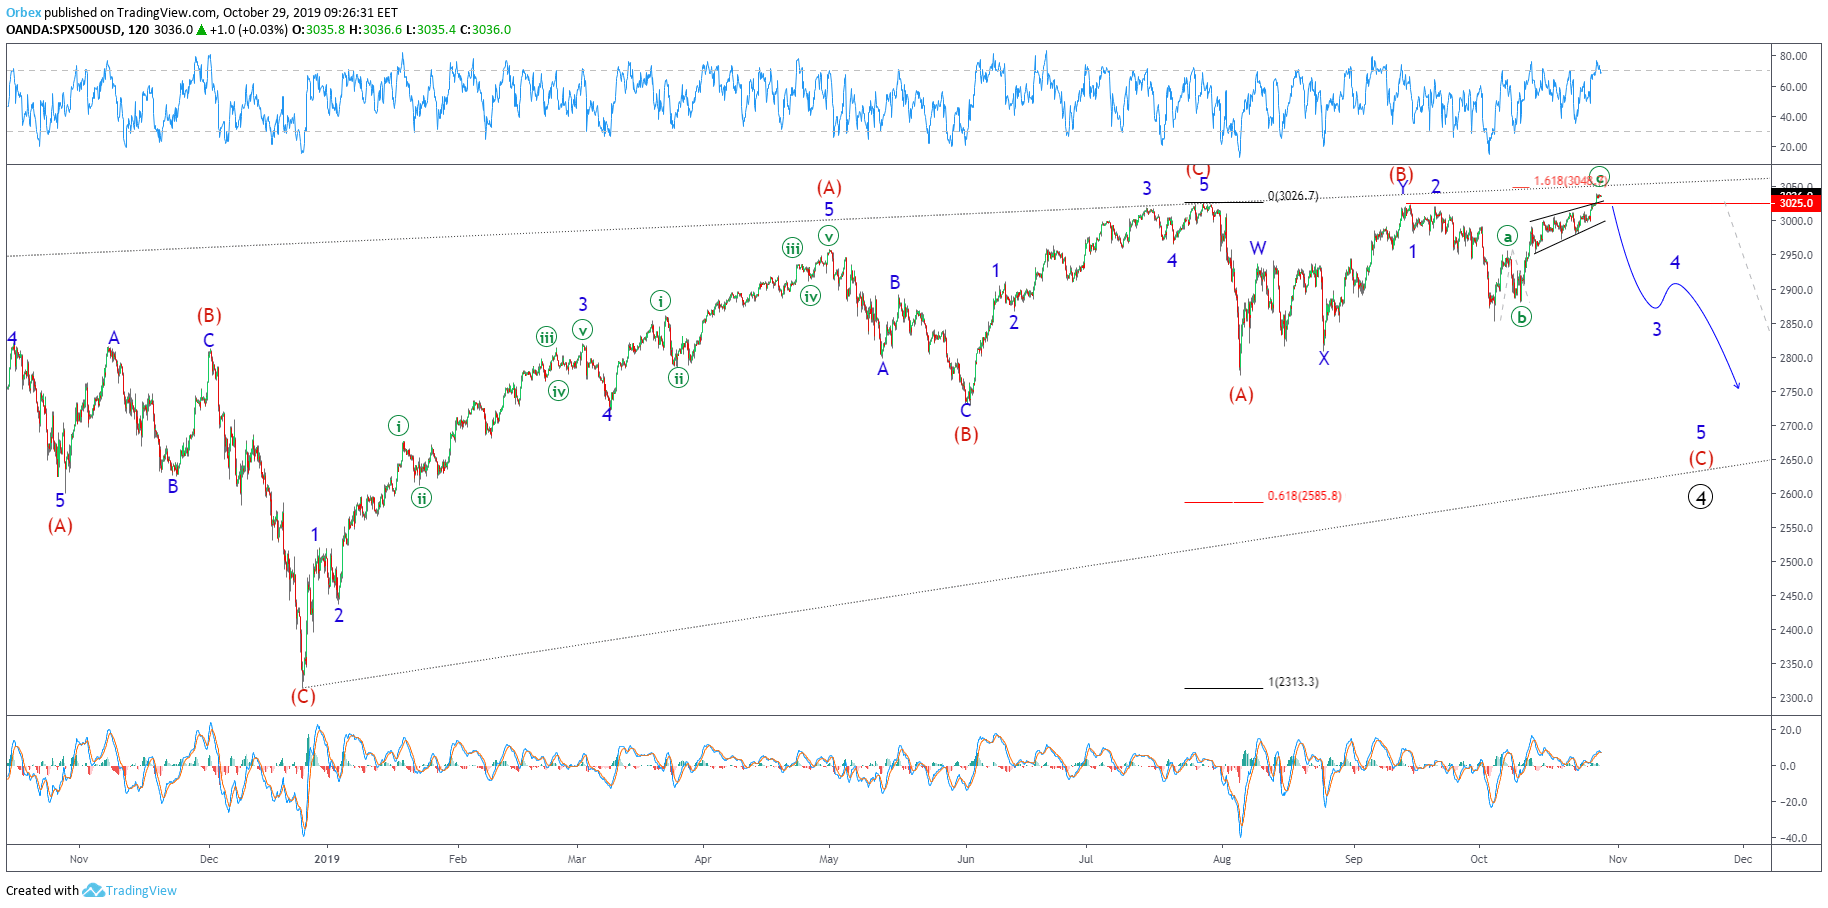Select the blue Y wave label

1402,188
